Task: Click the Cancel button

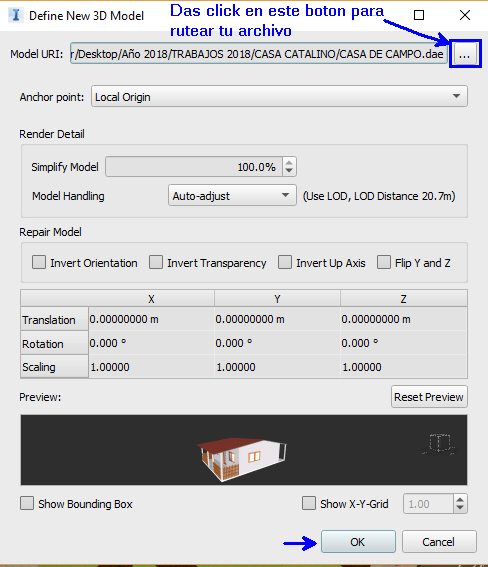Action: [439, 542]
